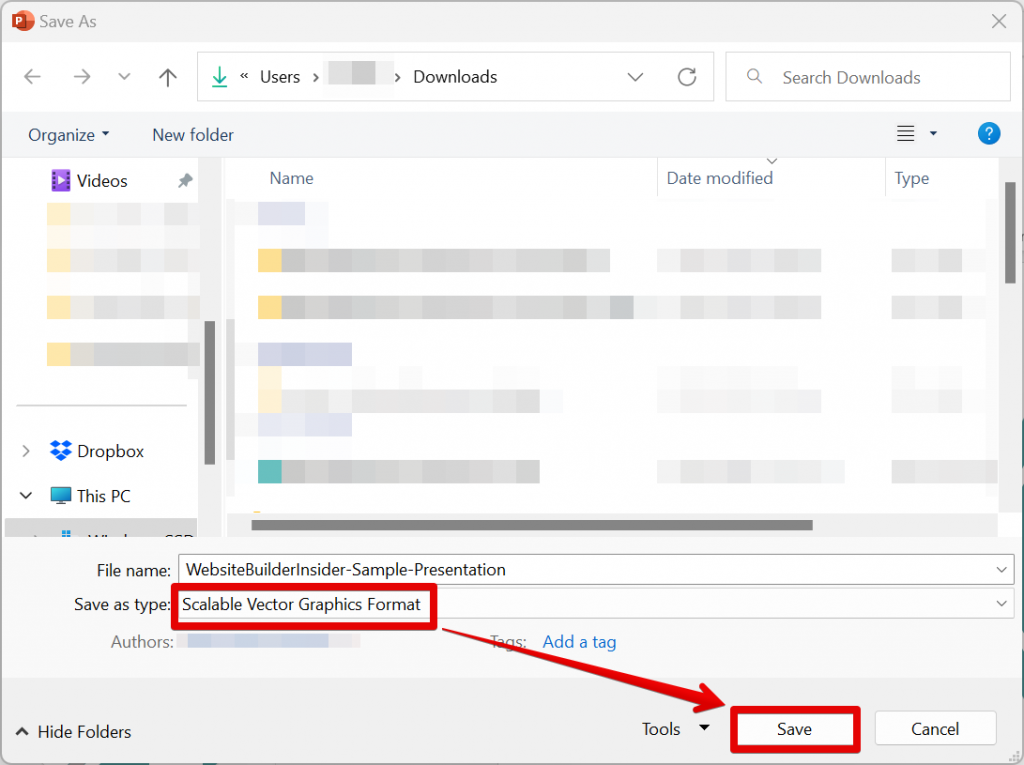
Task: Expand the This PC sidebar chevron
Action: (25, 495)
